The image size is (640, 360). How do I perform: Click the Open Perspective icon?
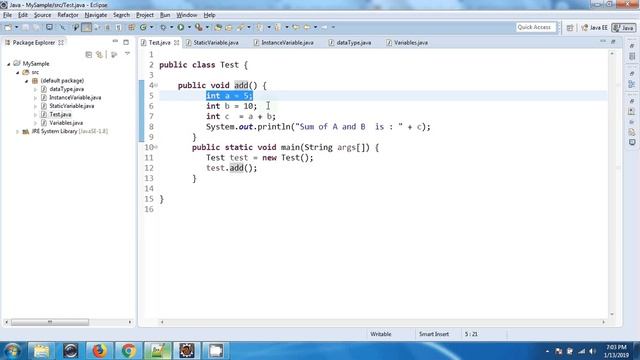click(x=570, y=28)
